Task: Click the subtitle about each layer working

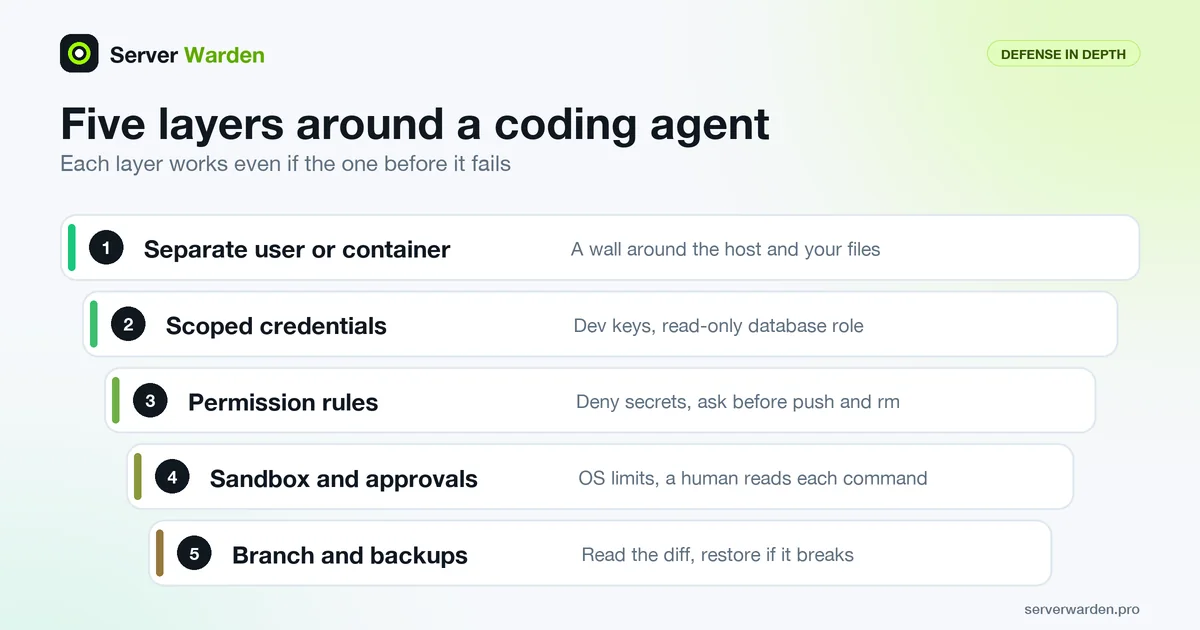Action: click(285, 163)
